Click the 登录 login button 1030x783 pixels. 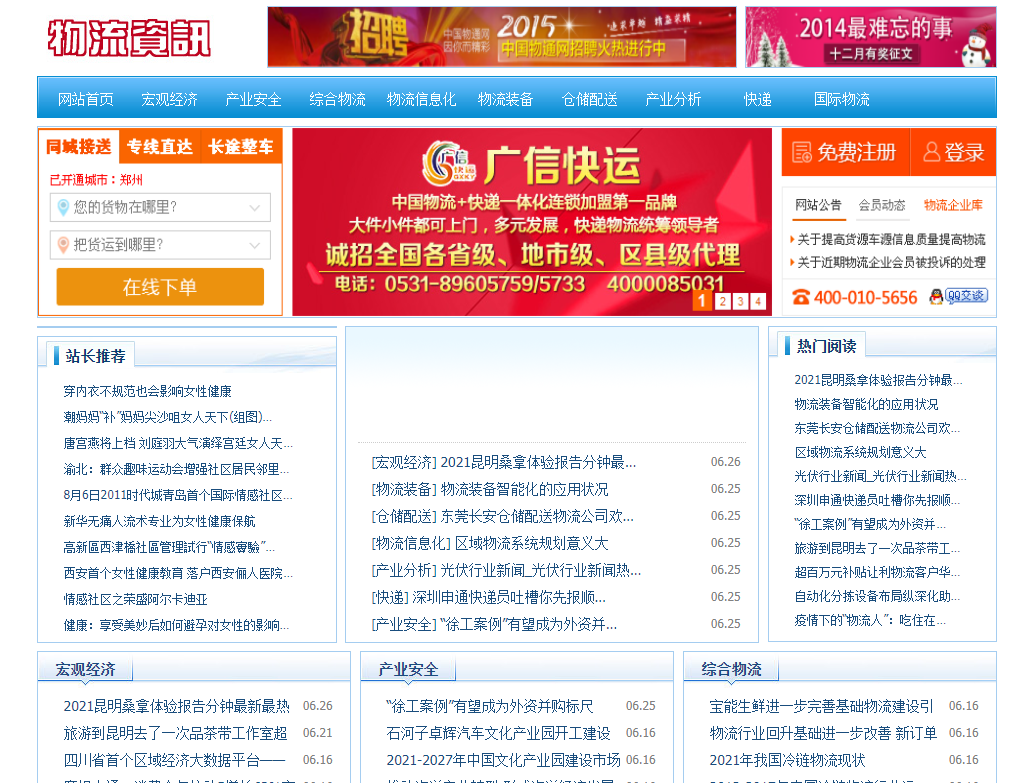pyautogui.click(x=954, y=152)
